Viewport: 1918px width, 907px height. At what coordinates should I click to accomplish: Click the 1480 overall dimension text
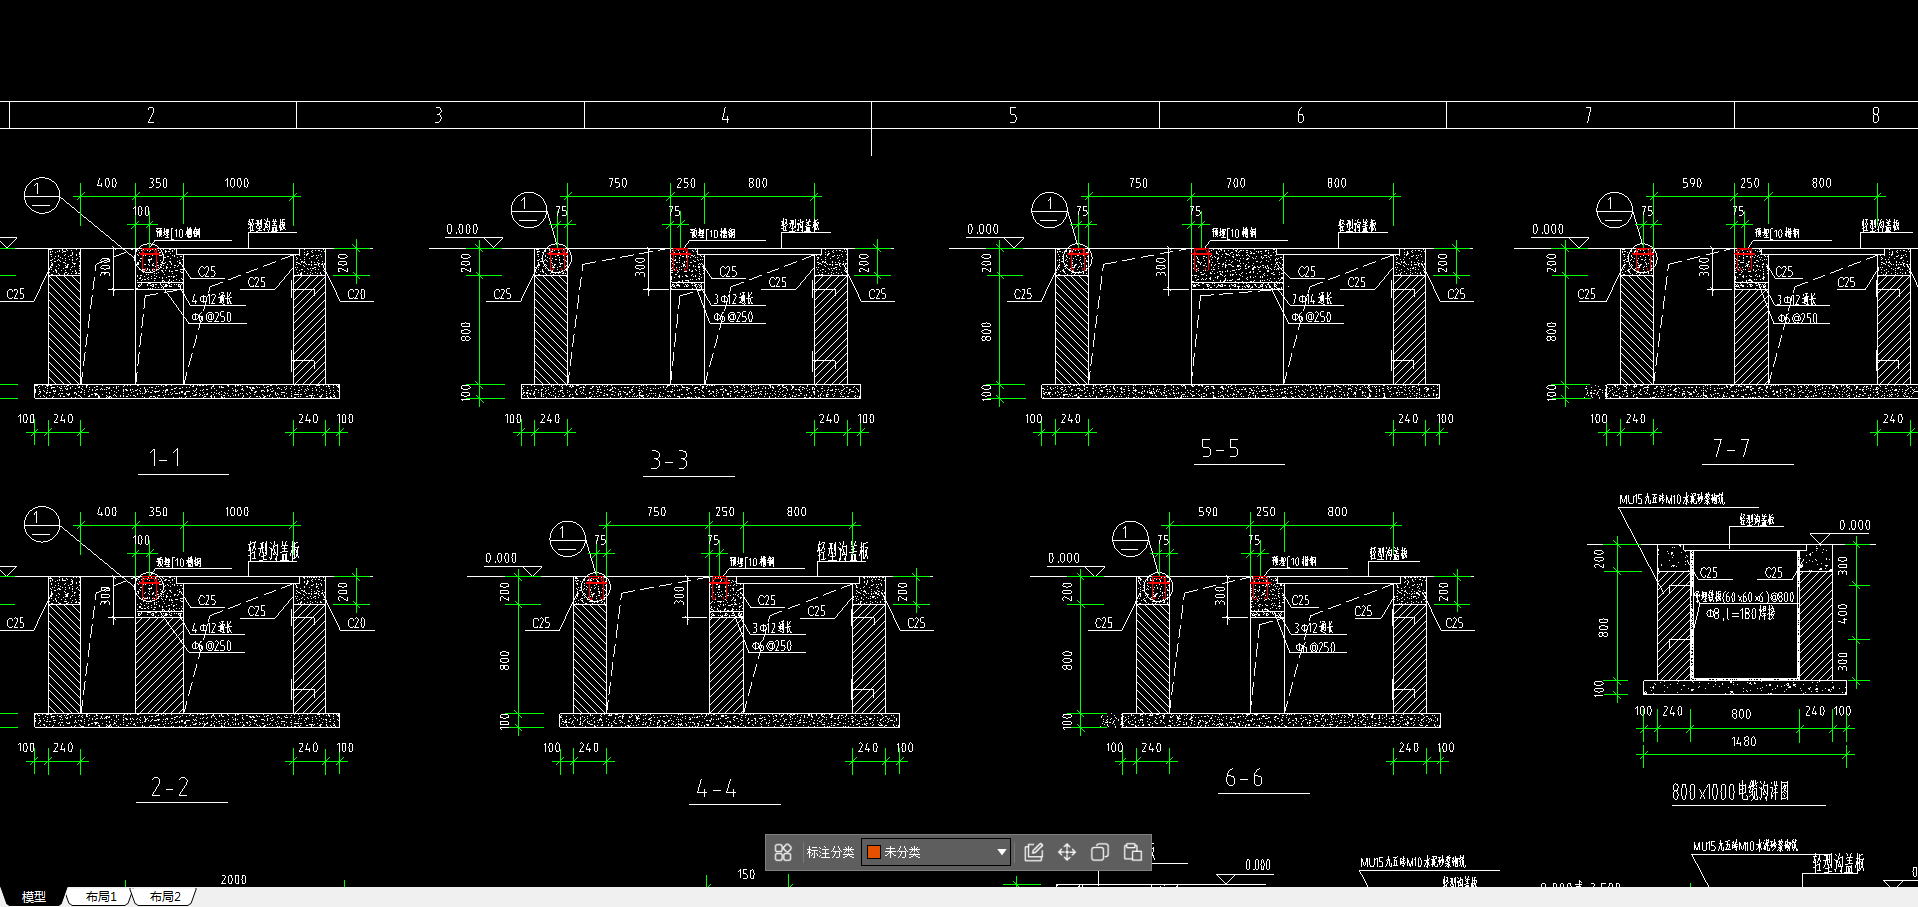[x=1744, y=742]
